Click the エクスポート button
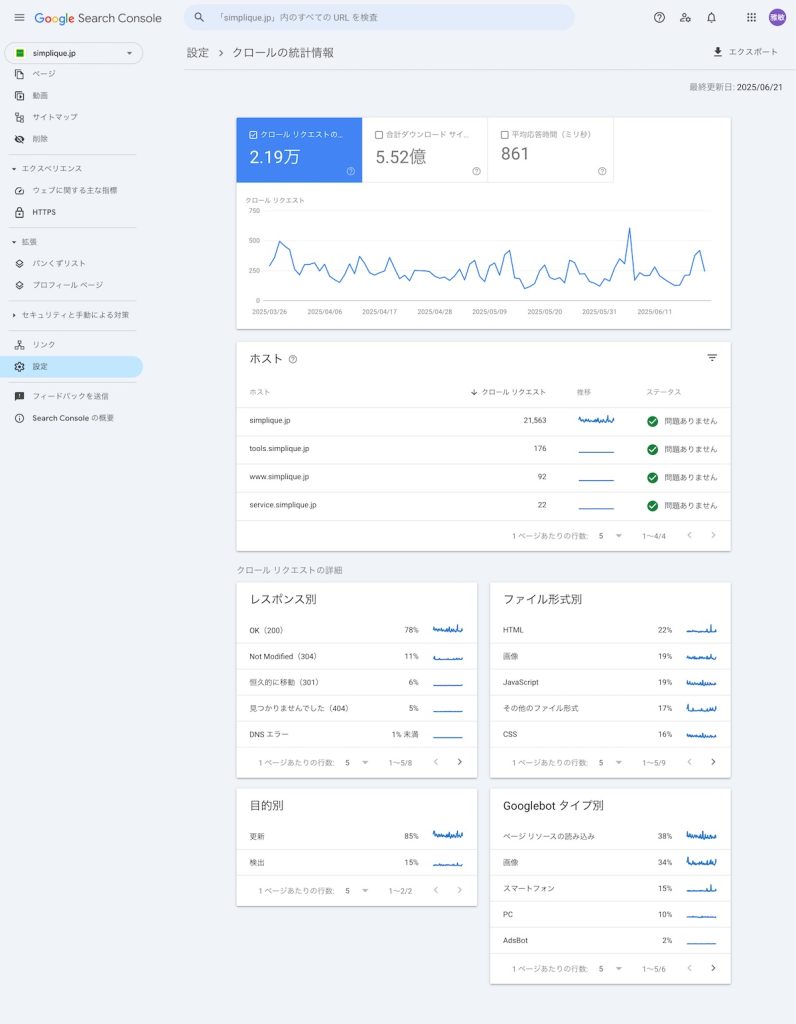Viewport: 796px width, 1024px height. (x=746, y=52)
